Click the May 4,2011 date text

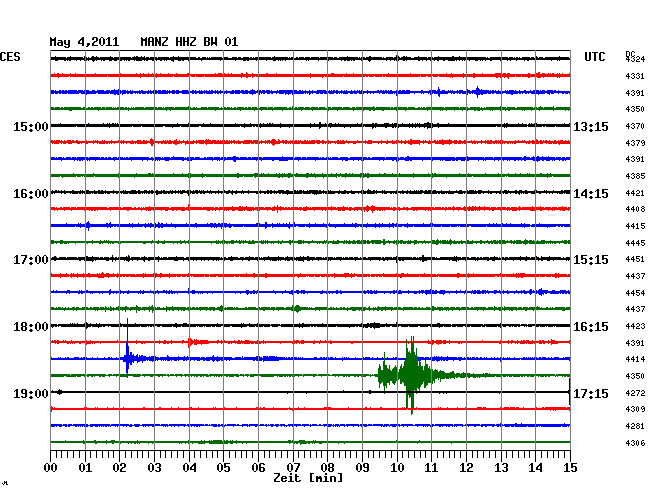pyautogui.click(x=84, y=42)
